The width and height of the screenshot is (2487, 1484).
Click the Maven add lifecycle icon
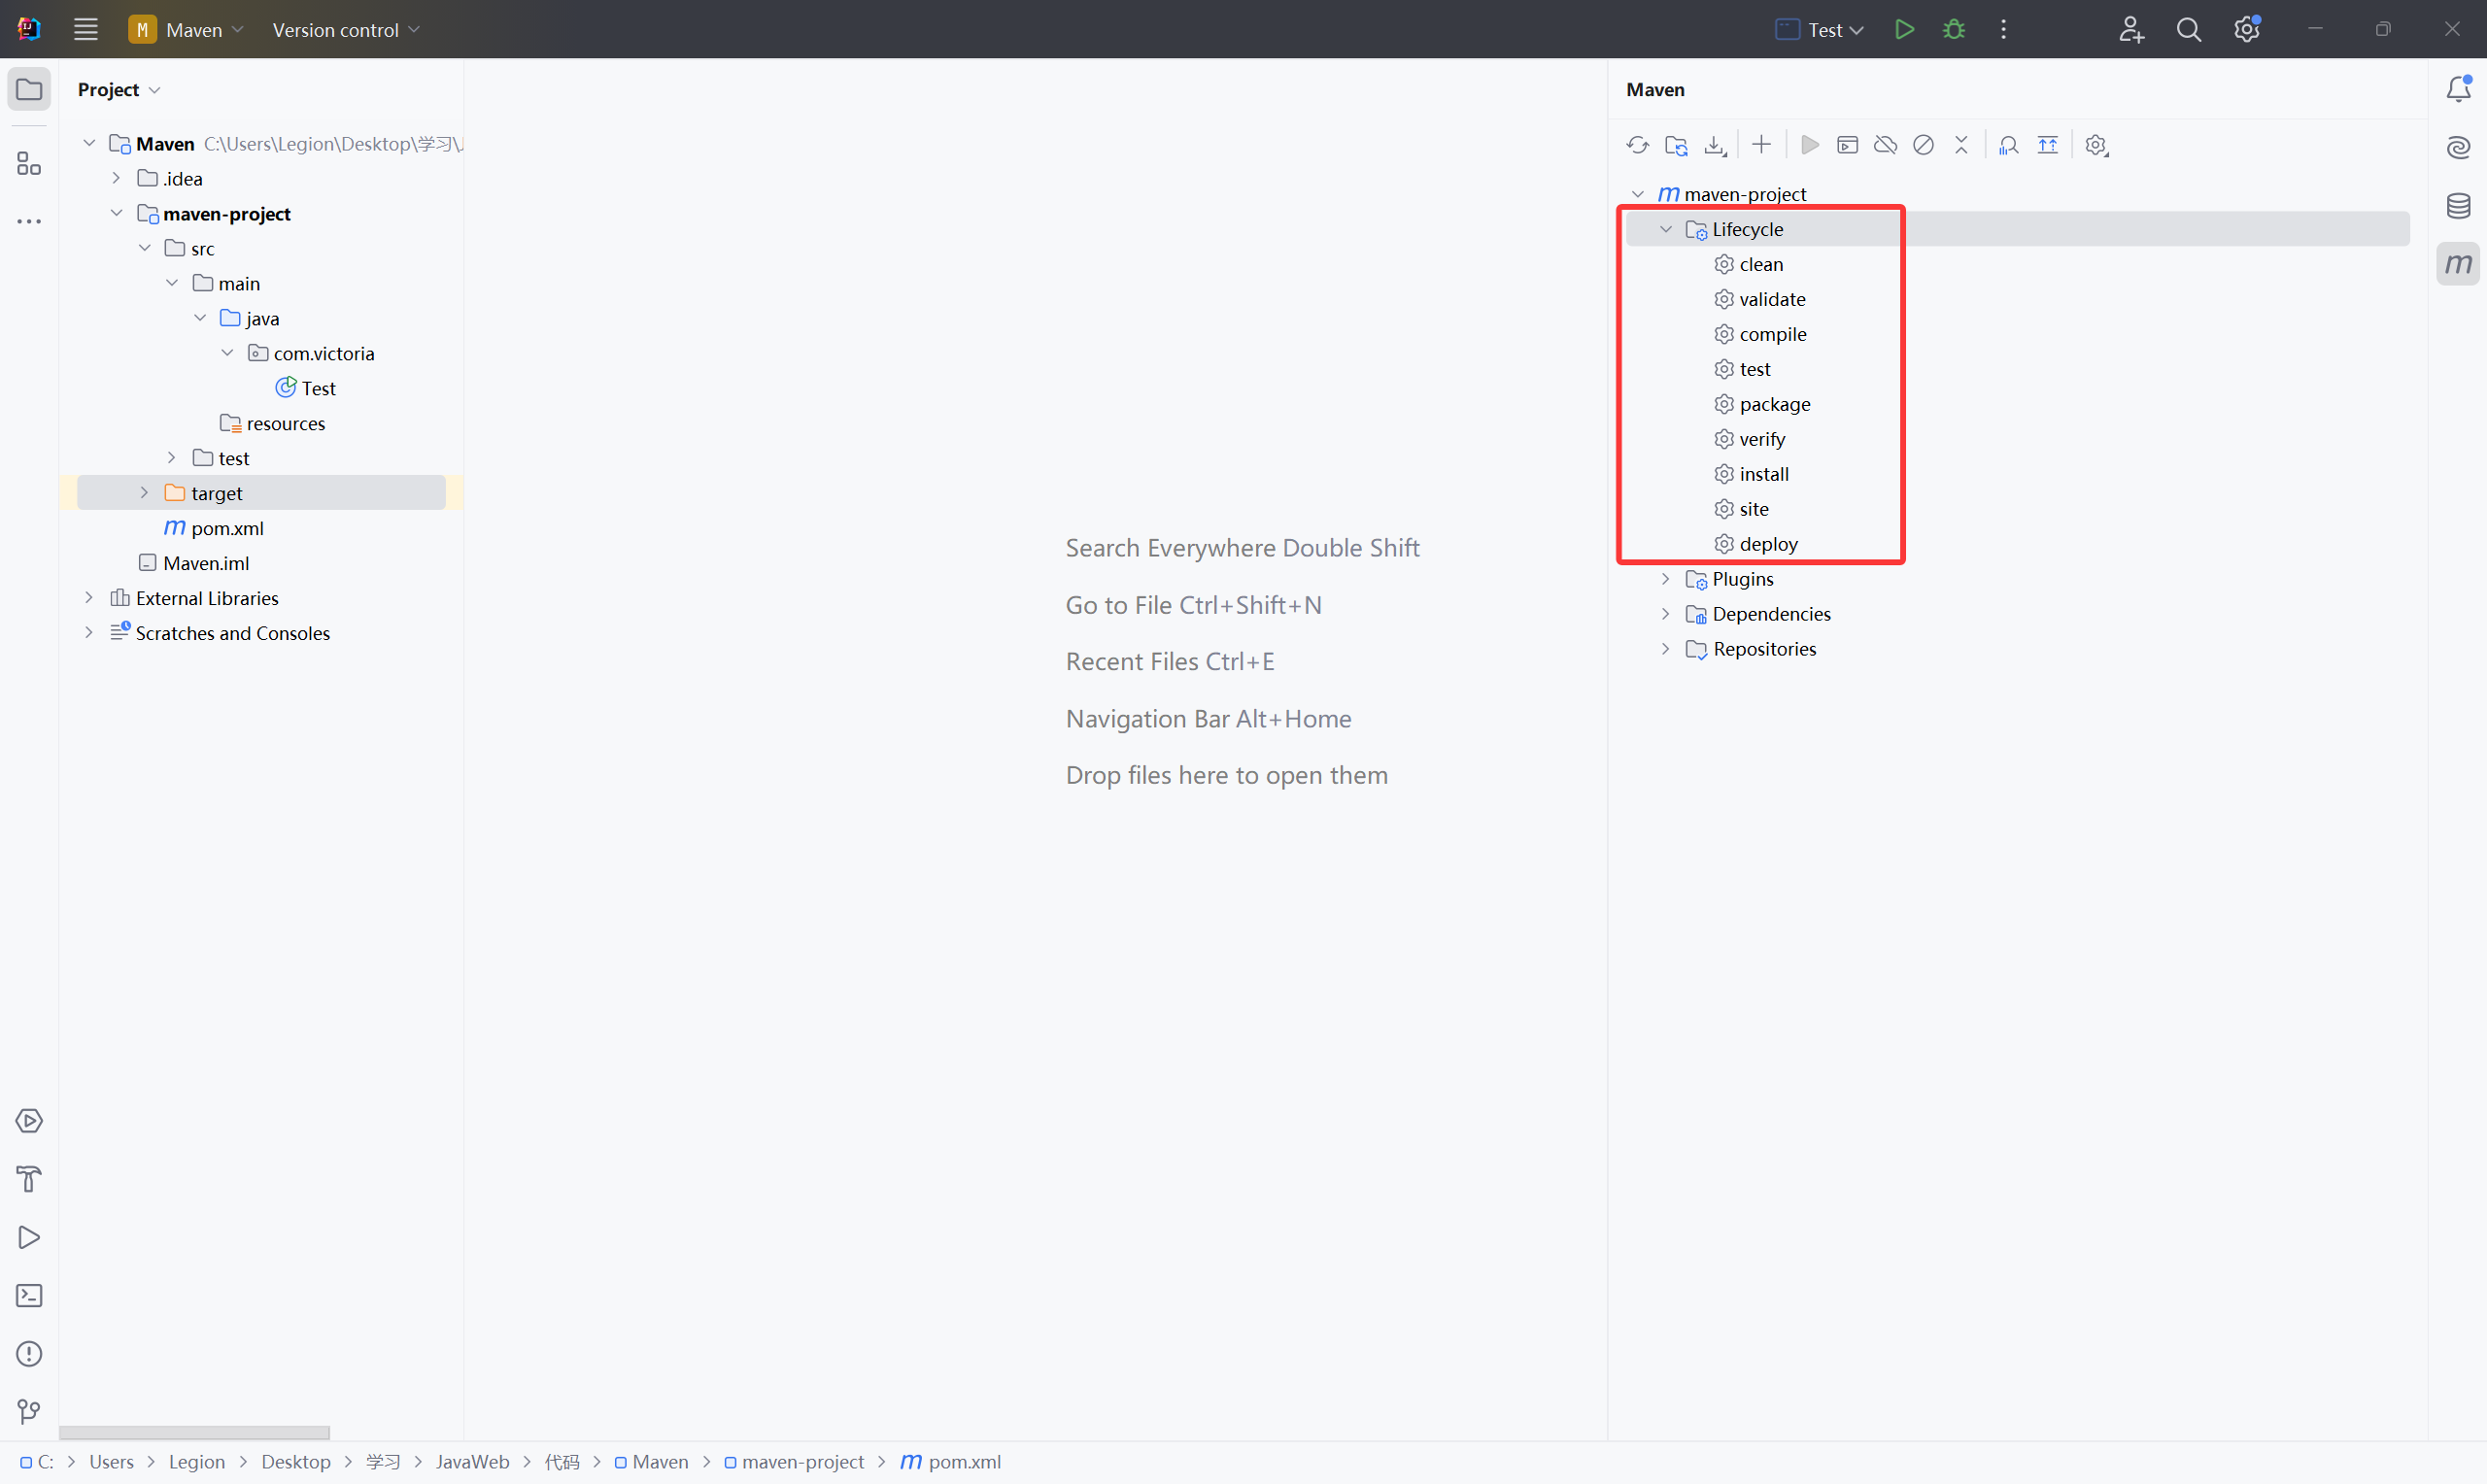(x=1759, y=145)
